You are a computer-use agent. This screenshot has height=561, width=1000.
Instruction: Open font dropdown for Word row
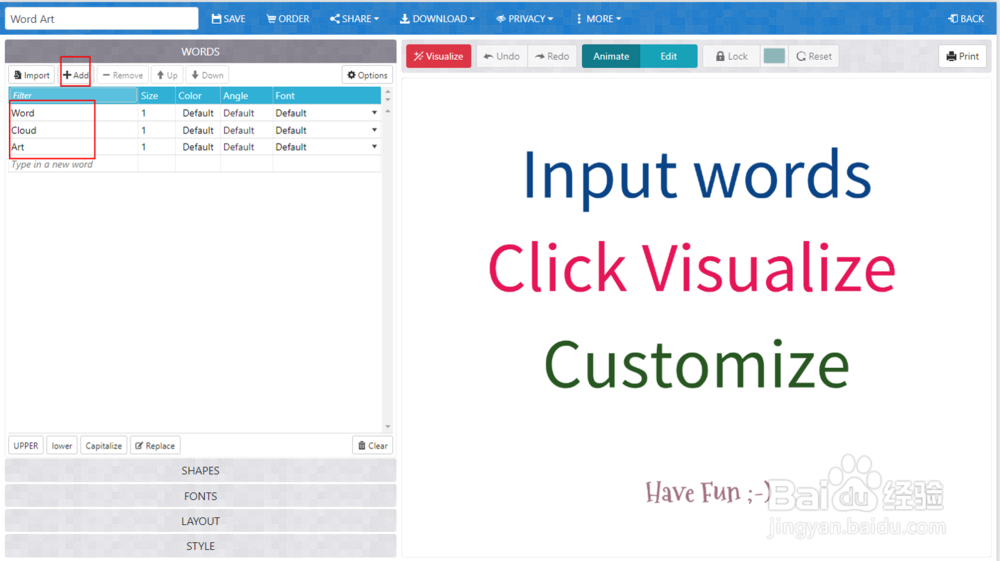click(x=374, y=113)
